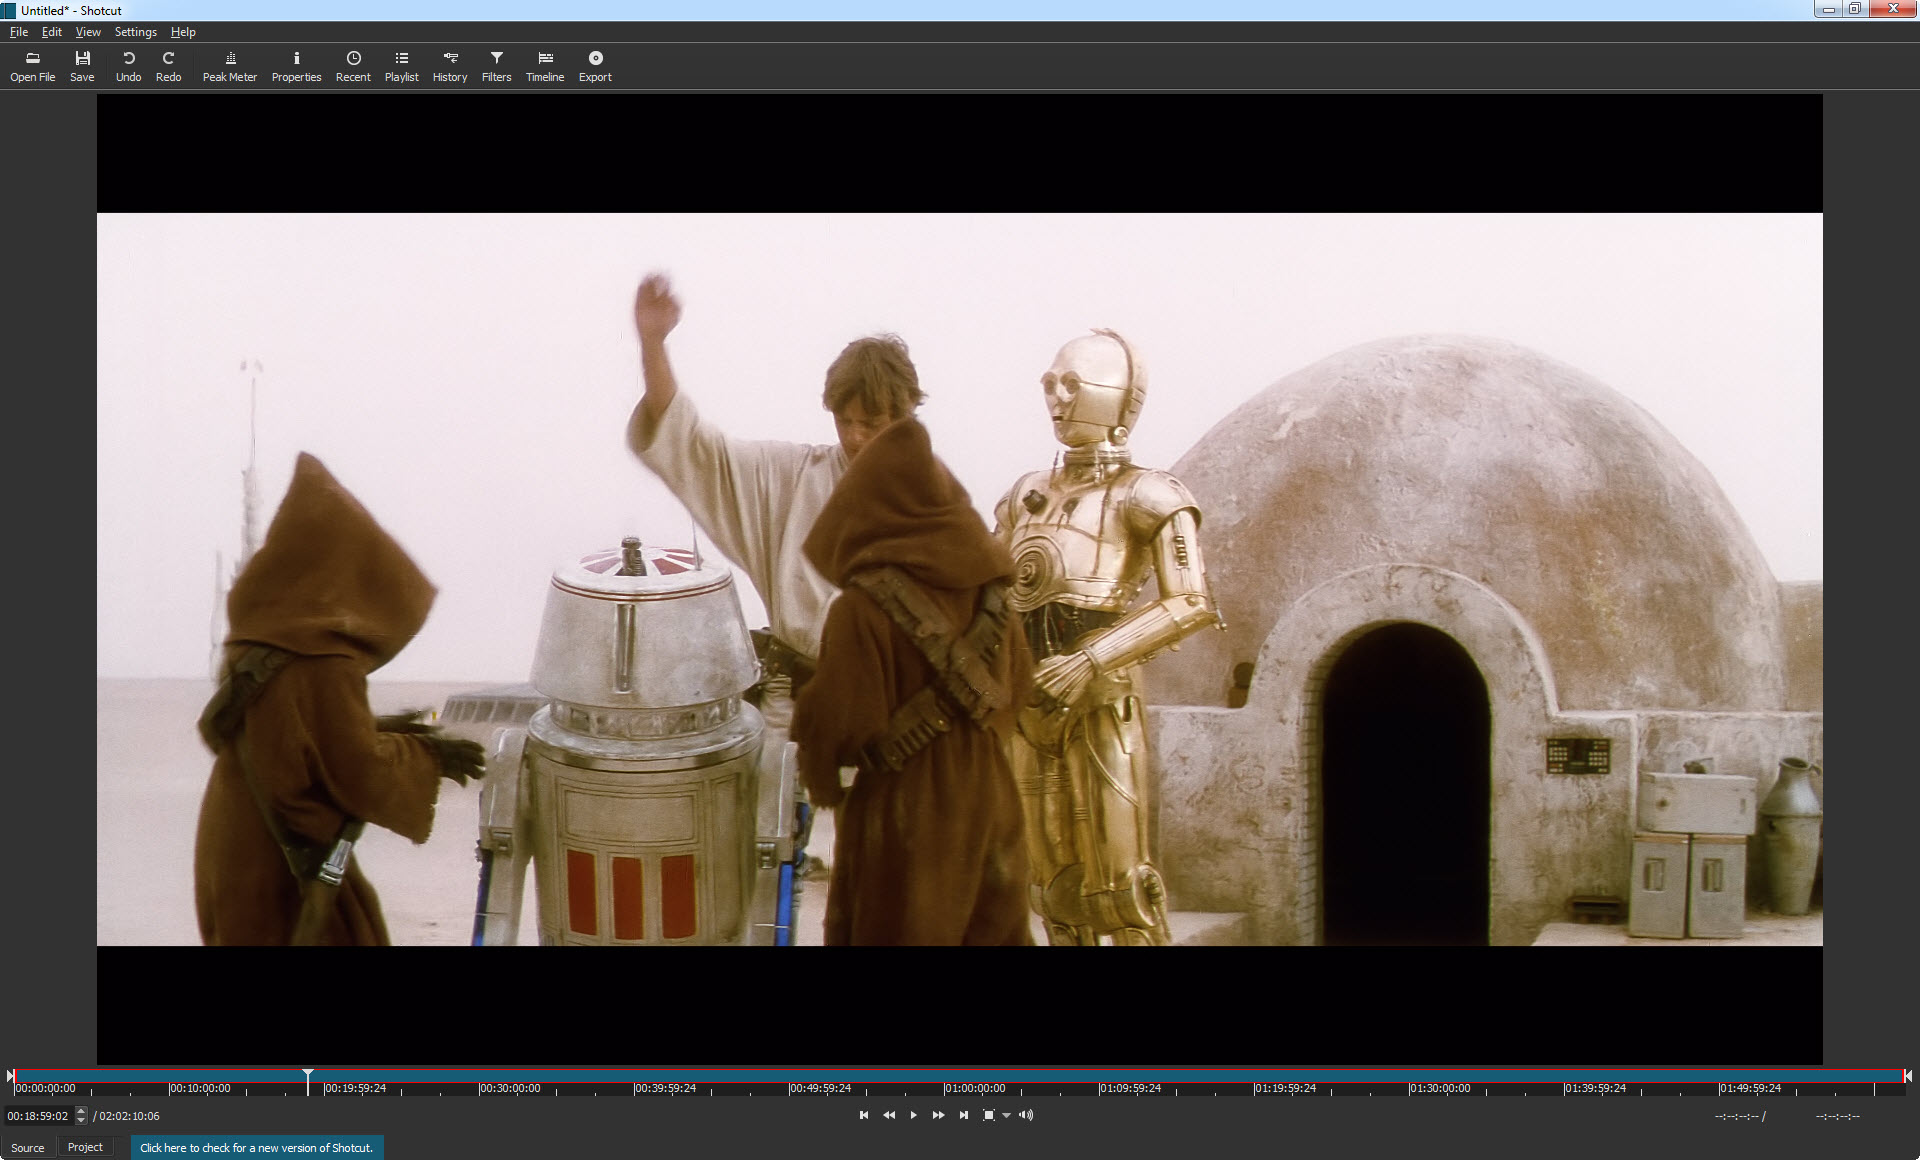Fast forward the video
Image resolution: width=1920 pixels, height=1160 pixels.
pyautogui.click(x=938, y=1115)
